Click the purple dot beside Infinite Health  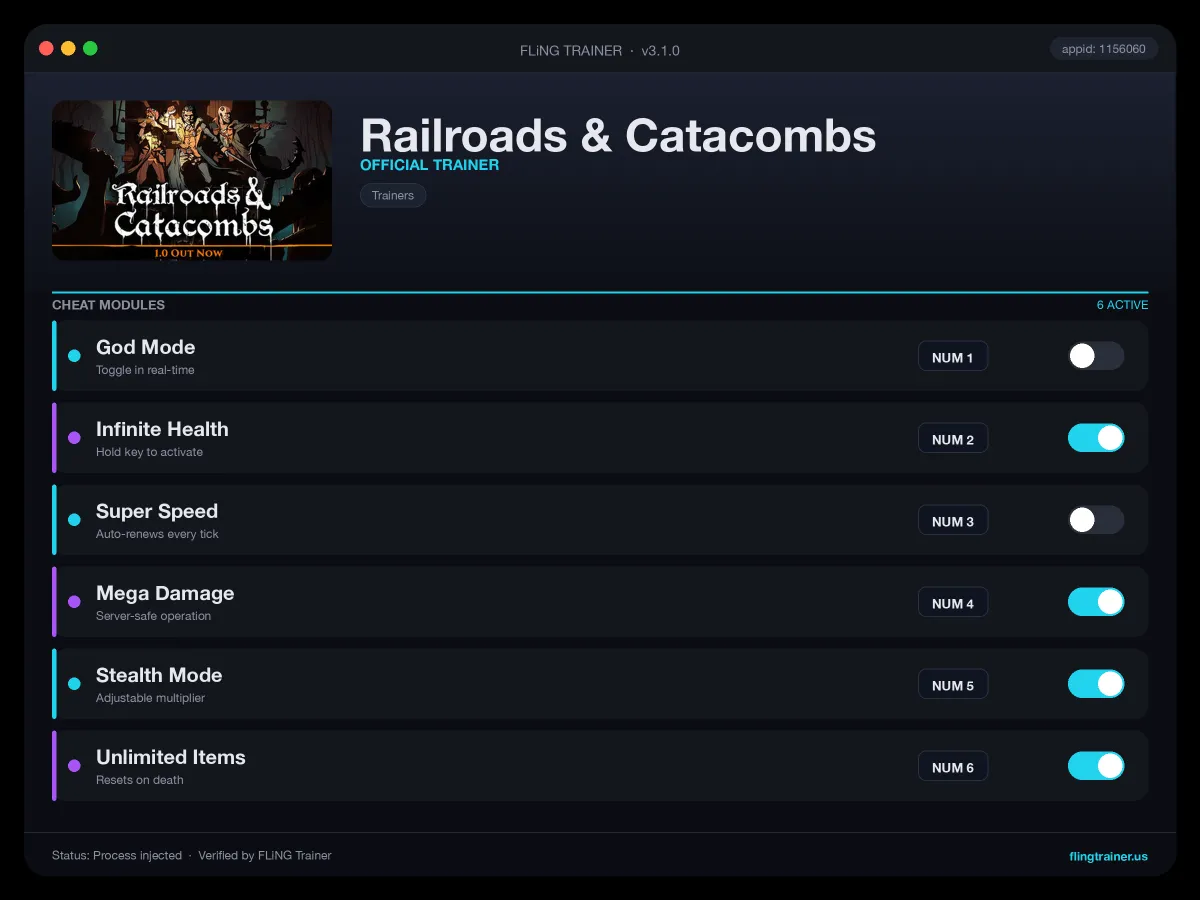pos(74,438)
